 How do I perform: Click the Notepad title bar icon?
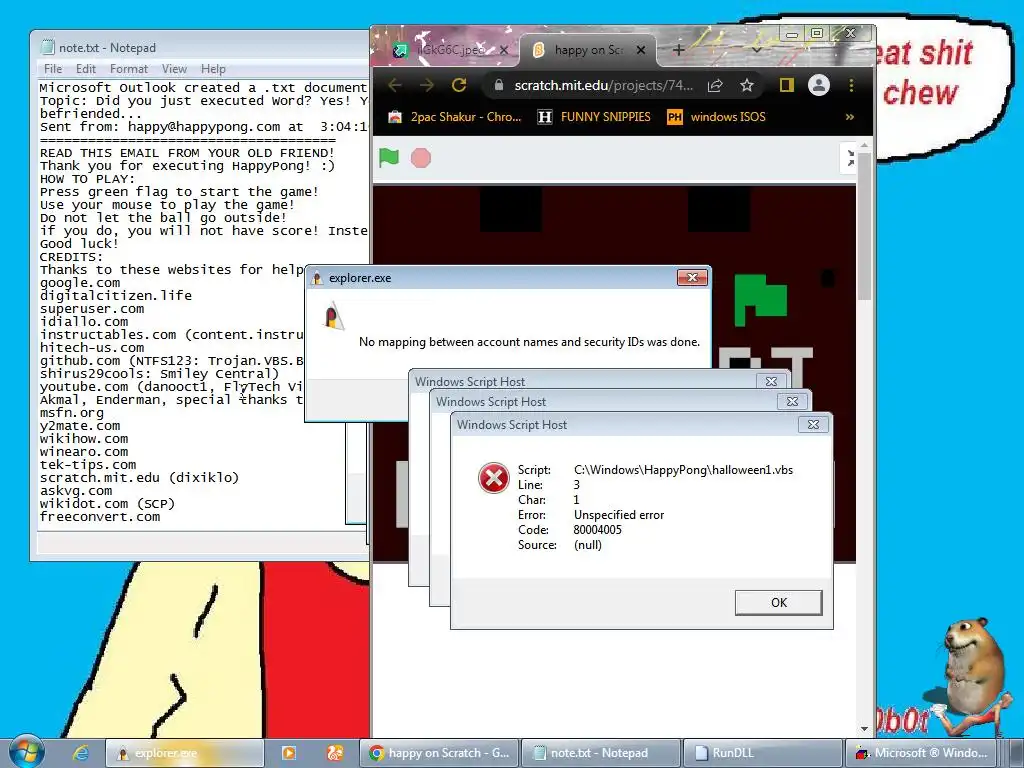tap(47, 47)
